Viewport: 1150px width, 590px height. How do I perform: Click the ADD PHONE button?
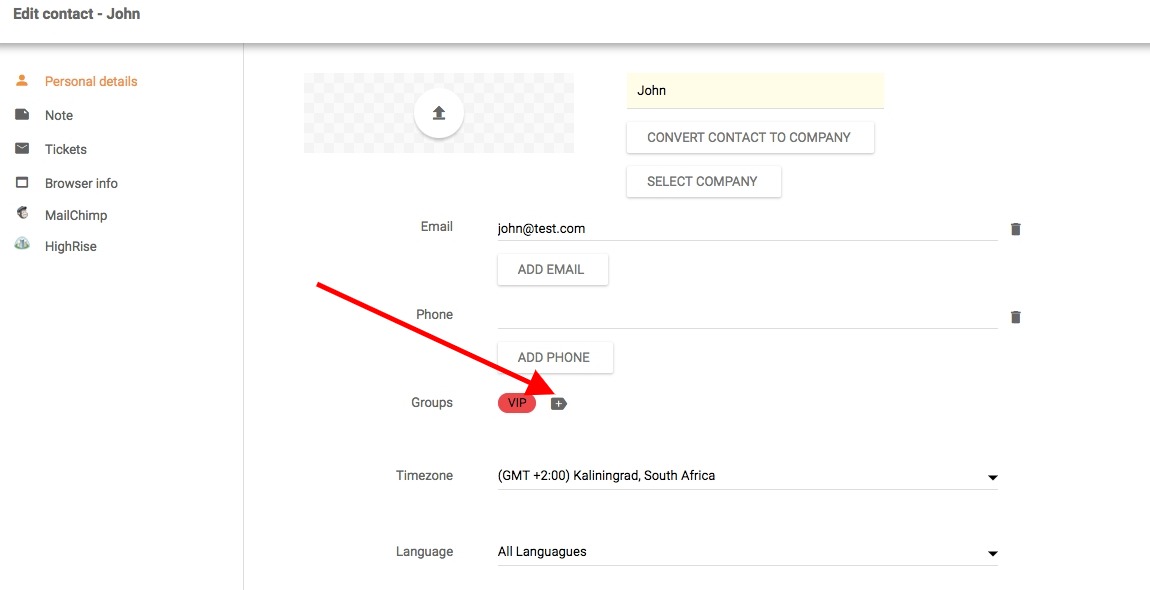click(x=555, y=357)
